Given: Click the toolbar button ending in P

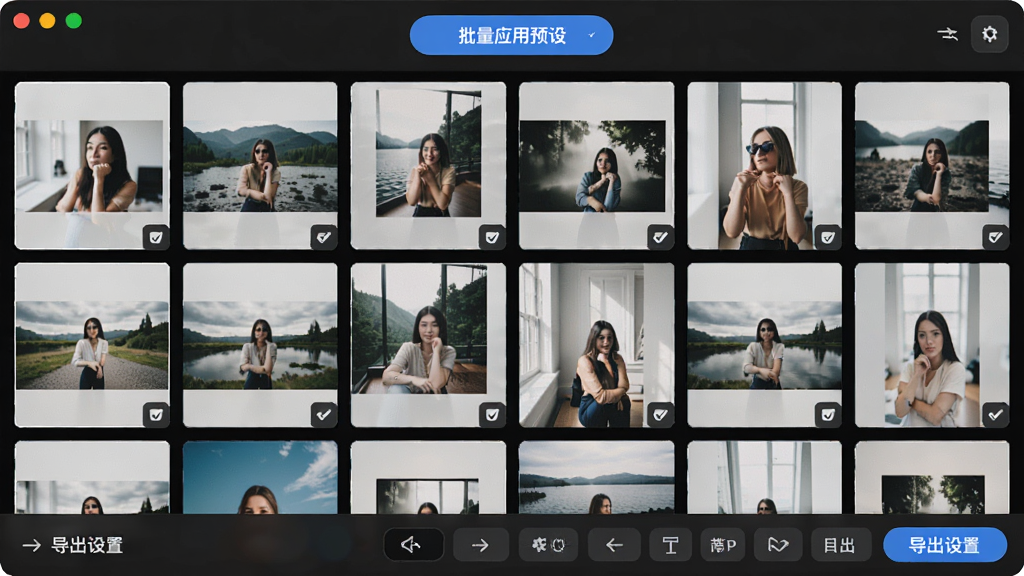Looking at the screenshot, I should pyautogui.click(x=723, y=545).
